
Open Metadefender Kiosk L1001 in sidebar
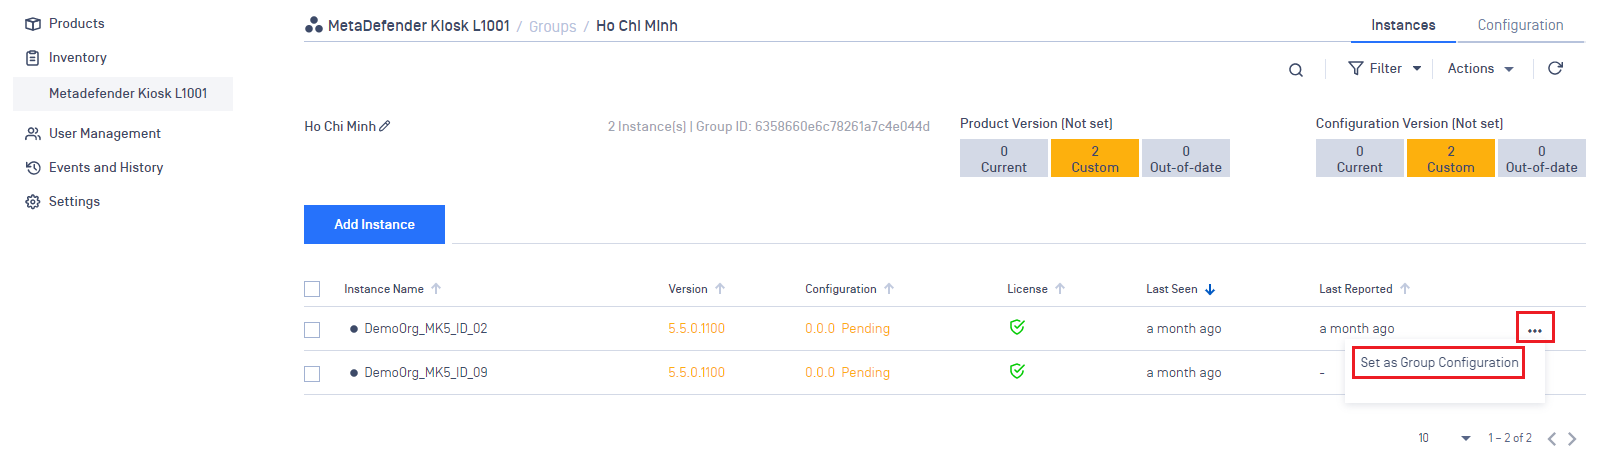[x=123, y=93]
